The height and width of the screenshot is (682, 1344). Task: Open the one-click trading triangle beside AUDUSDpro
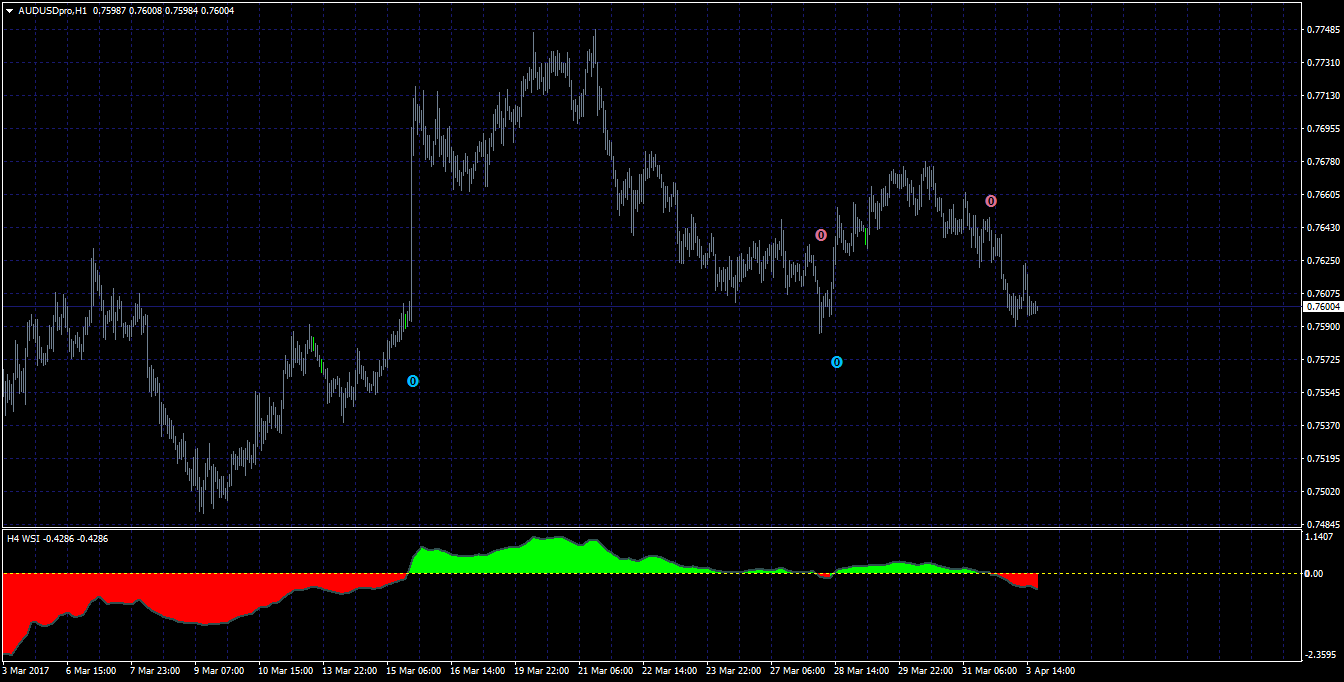click(8, 10)
